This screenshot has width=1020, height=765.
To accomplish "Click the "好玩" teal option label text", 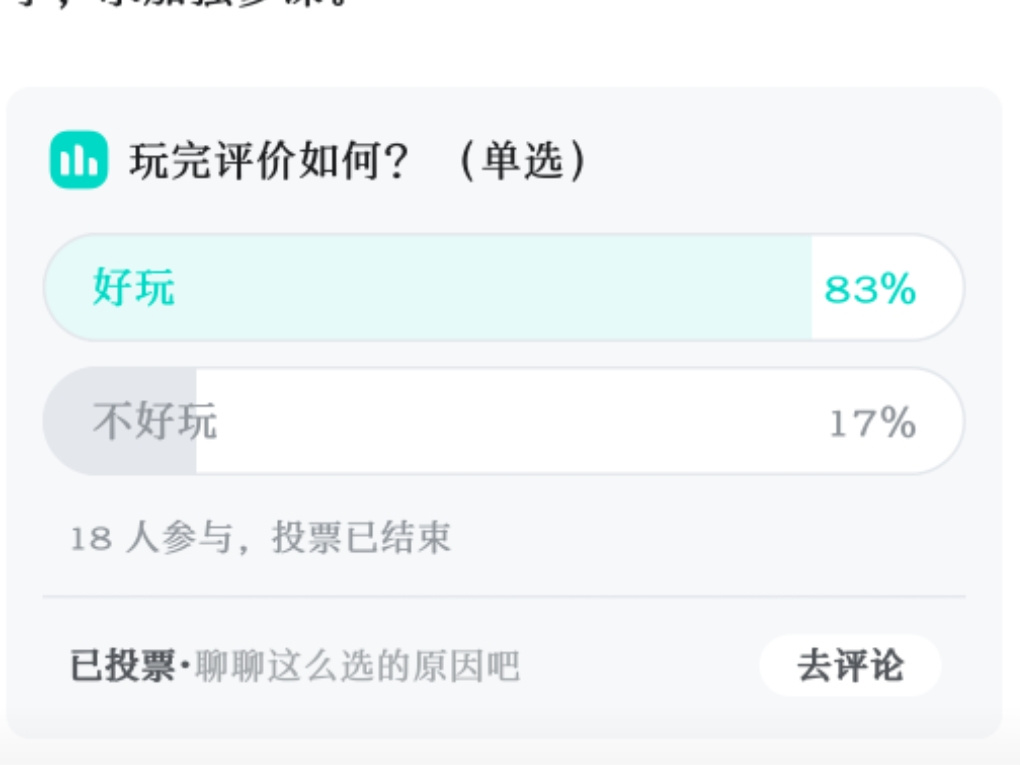I will pyautogui.click(x=133, y=287).
